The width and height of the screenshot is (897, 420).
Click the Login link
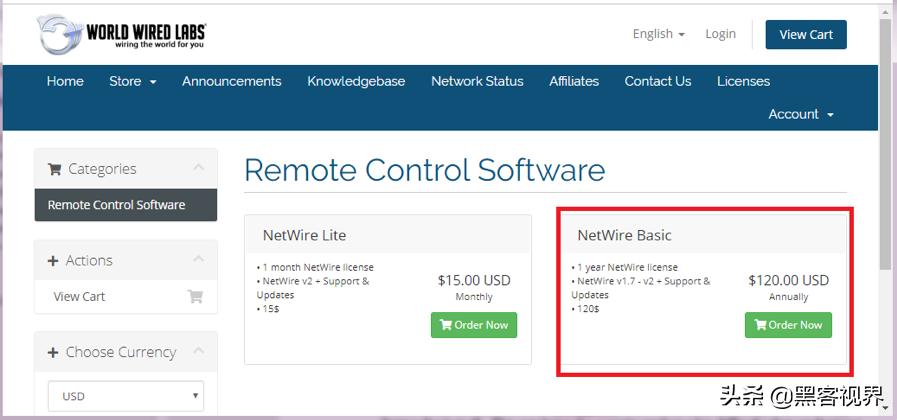coord(720,34)
